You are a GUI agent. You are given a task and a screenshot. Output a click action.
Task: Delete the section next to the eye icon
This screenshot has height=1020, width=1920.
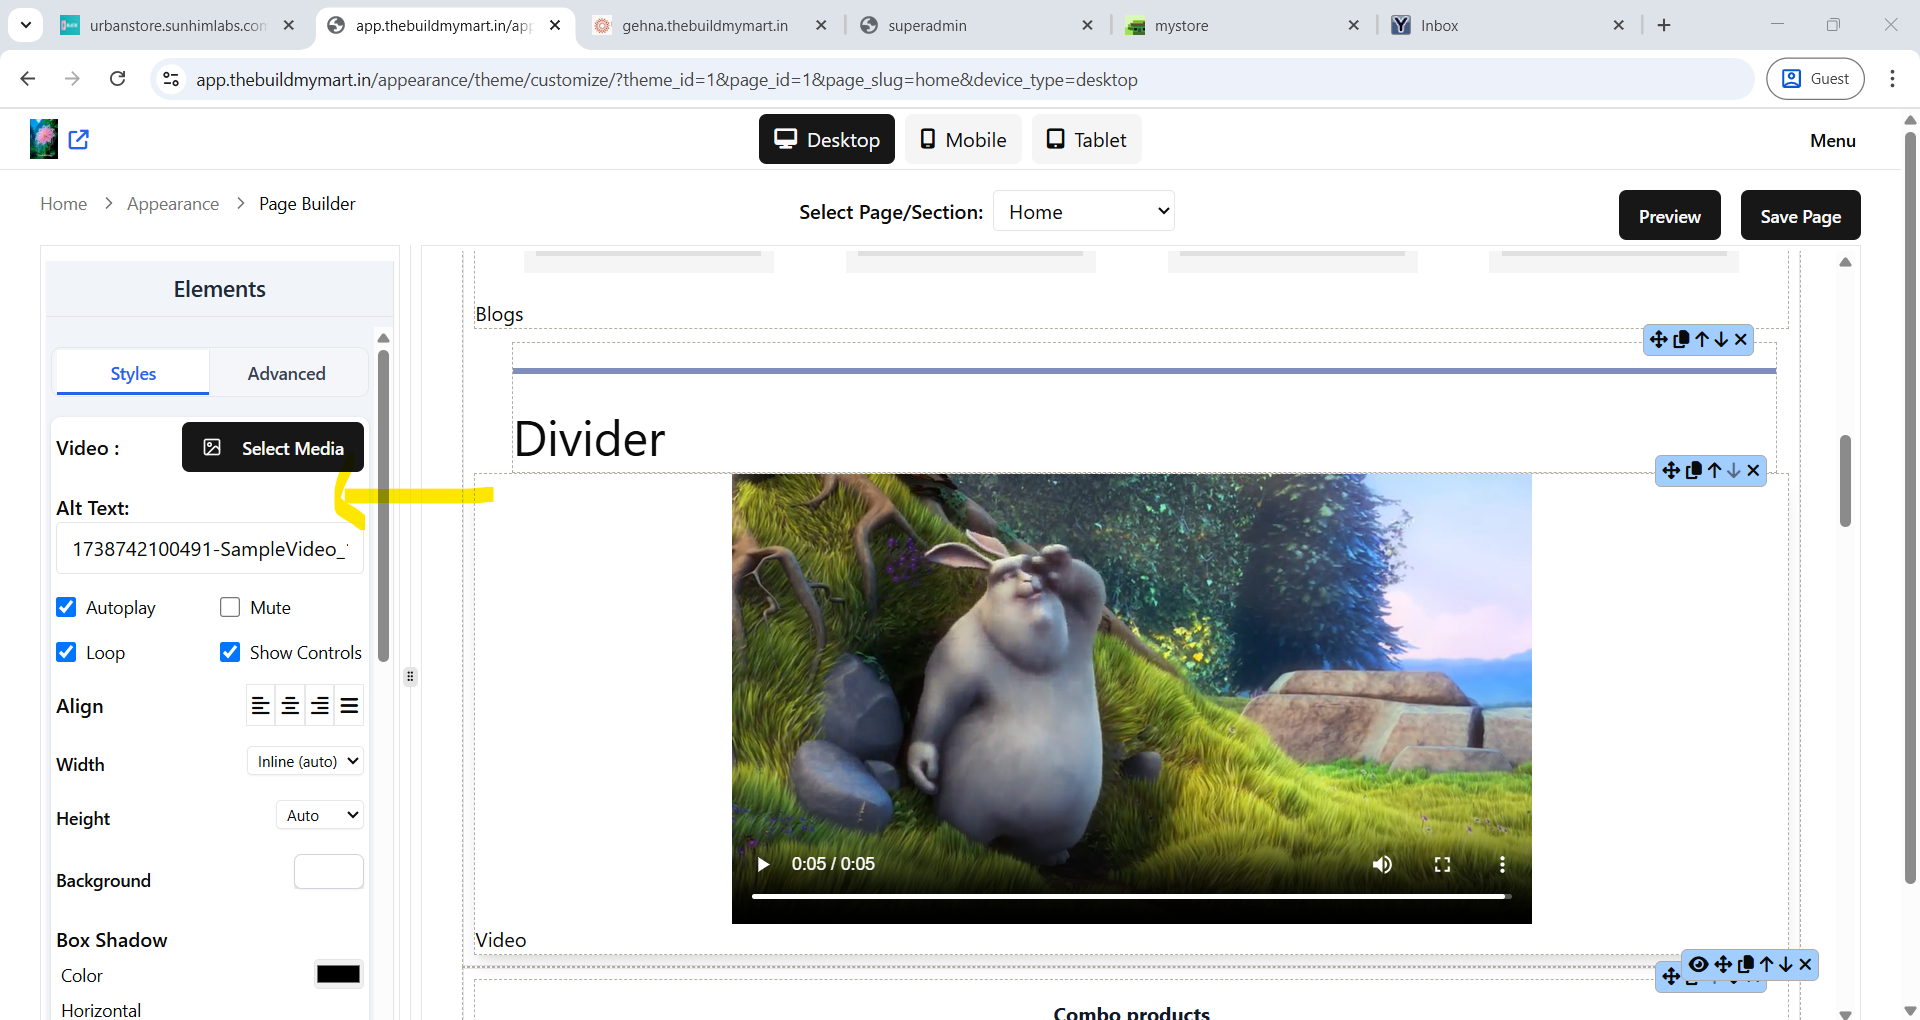1805,964
